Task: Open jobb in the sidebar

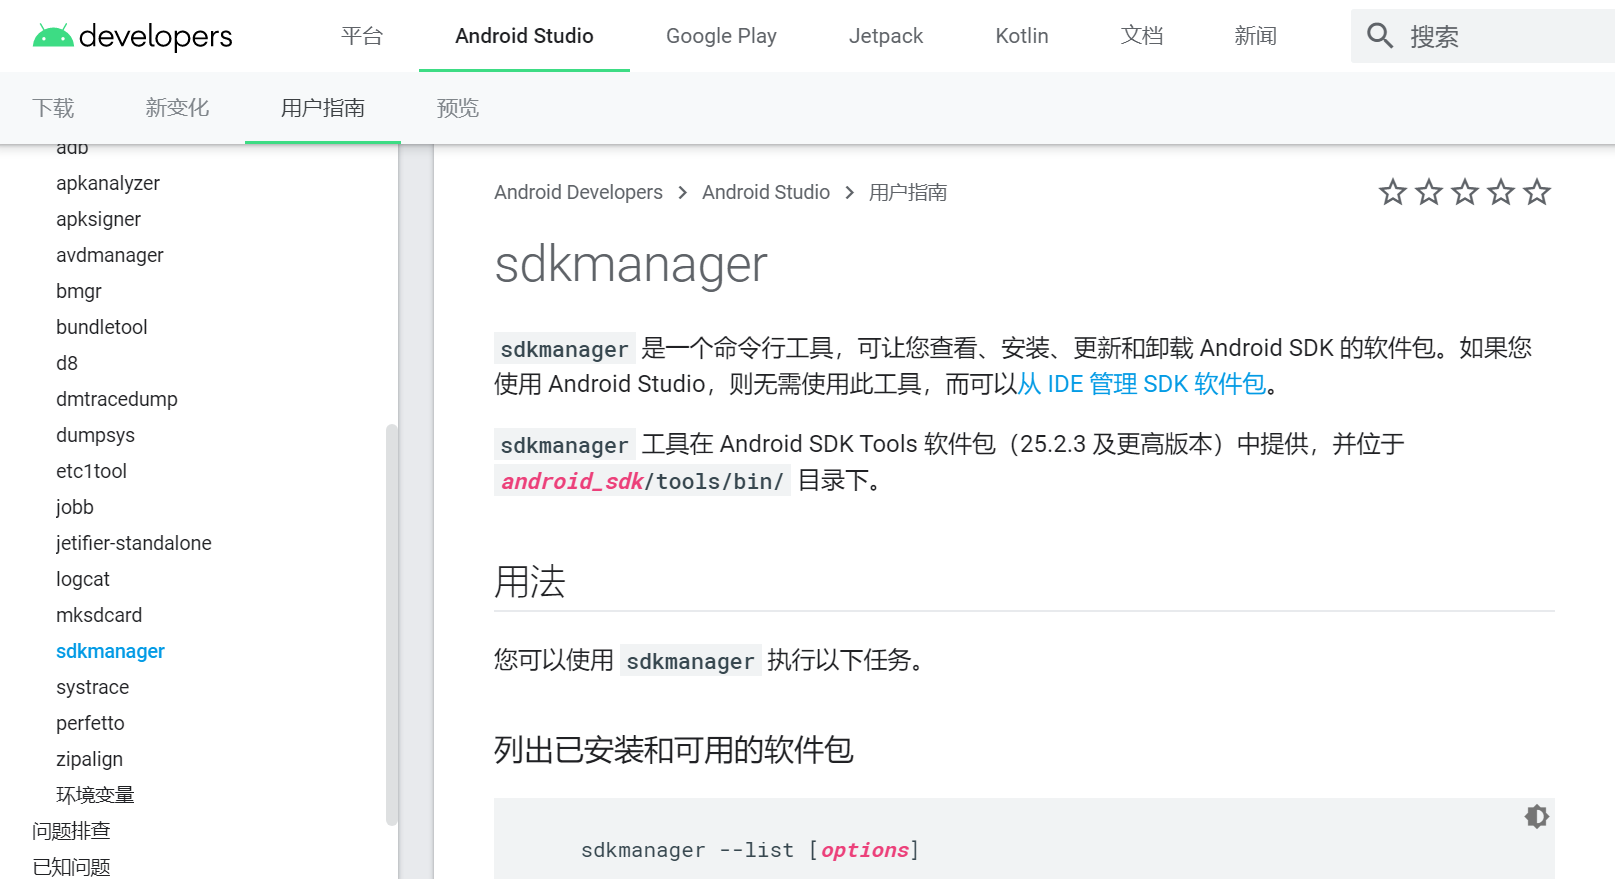Action: 75,507
